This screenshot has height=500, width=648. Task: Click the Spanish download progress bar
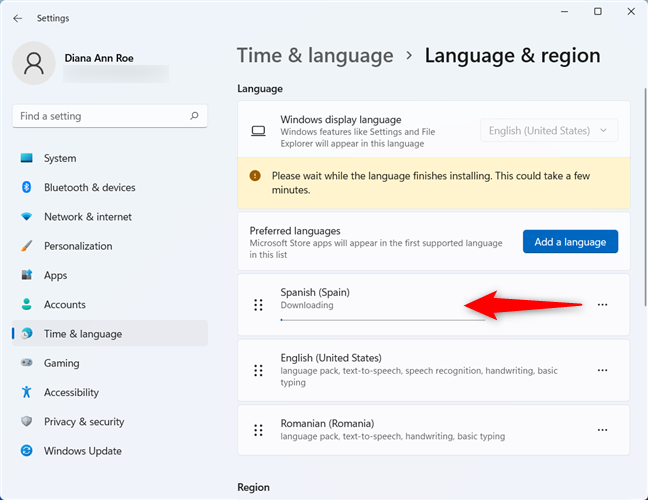point(383,320)
